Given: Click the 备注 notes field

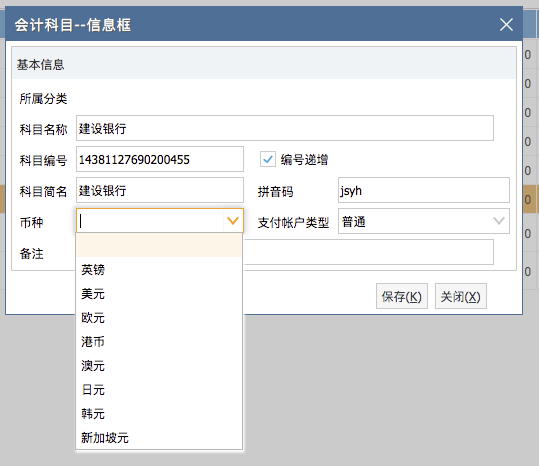Looking at the screenshot, I should click(x=368, y=252).
